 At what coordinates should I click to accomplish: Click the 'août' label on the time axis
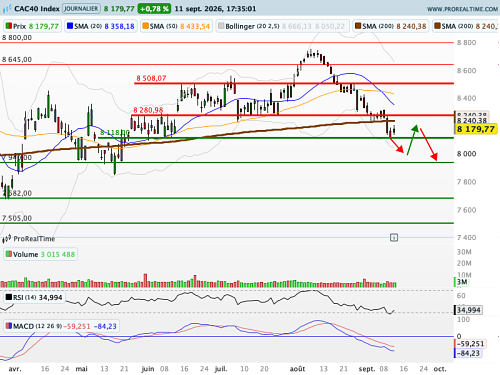click(297, 369)
